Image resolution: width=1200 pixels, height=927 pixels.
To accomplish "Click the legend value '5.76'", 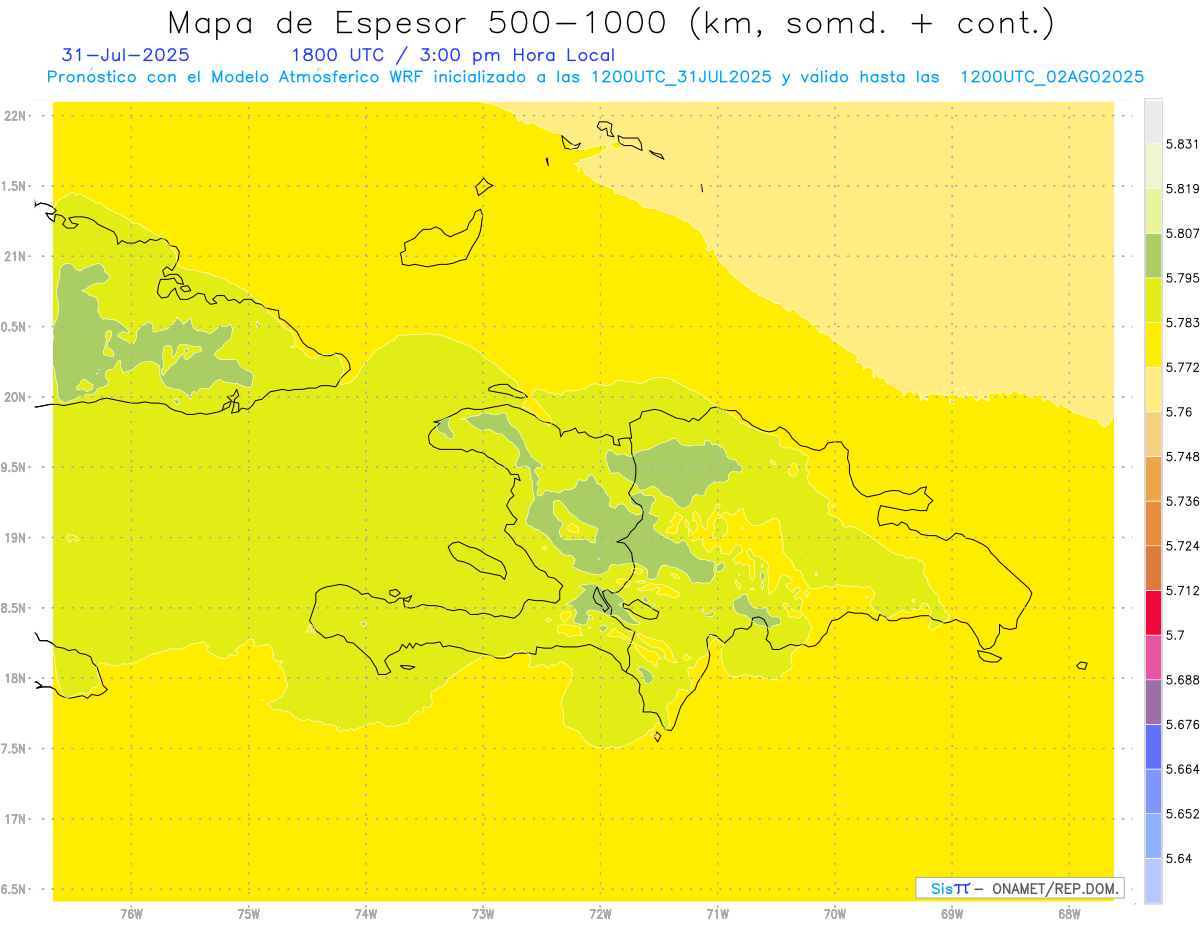I will tap(1179, 412).
